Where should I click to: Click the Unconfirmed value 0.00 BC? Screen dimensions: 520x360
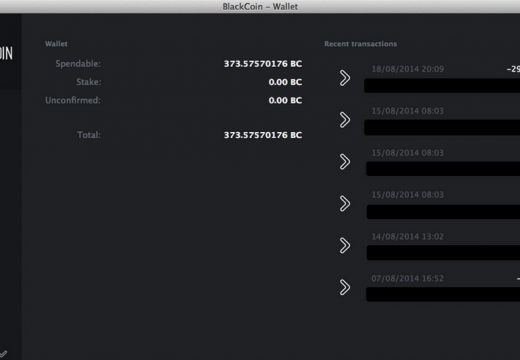tap(285, 100)
